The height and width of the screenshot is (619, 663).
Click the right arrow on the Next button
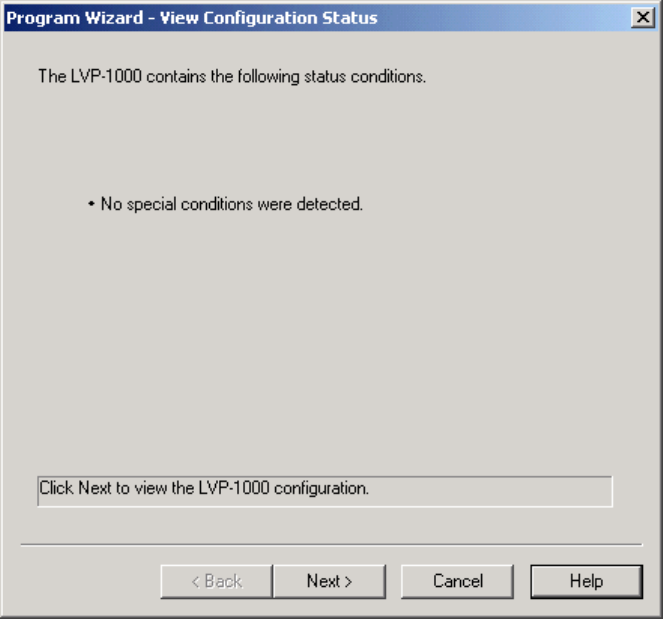(348, 582)
